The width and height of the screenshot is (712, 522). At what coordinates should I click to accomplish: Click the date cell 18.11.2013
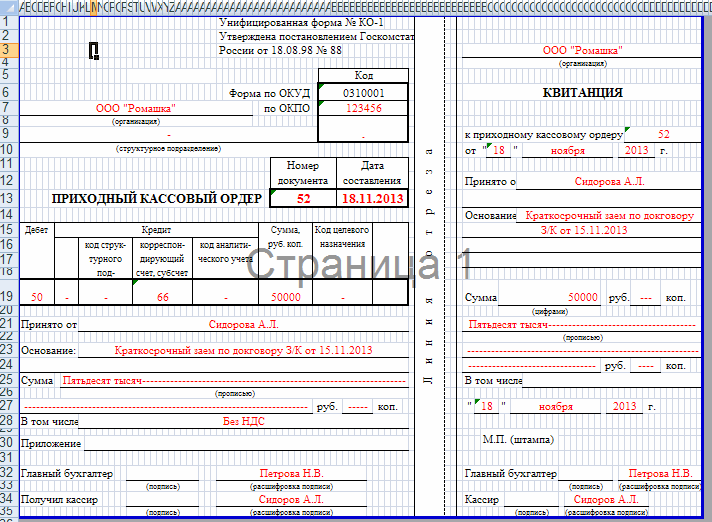372,198
